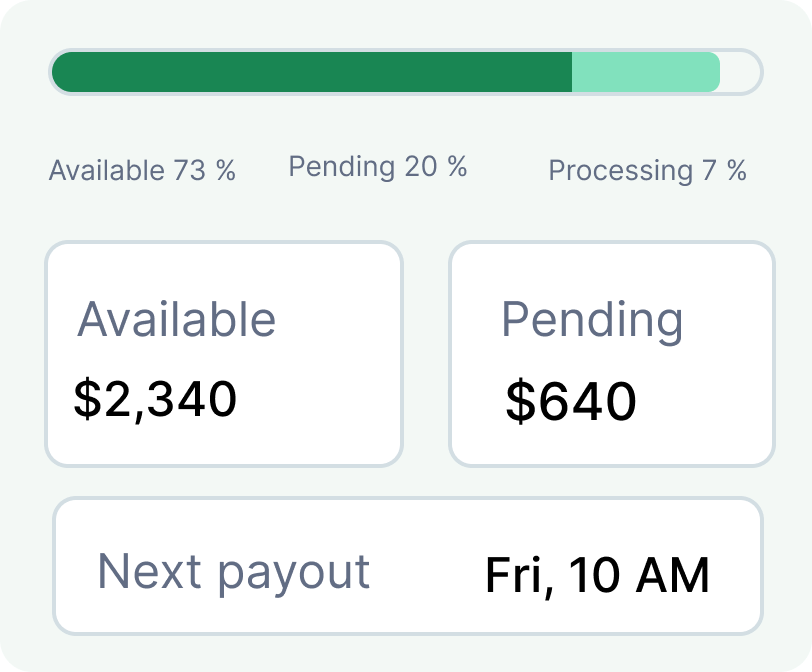Click the "20 %" percentage value
Viewport: 812px width, 672px height.
click(x=436, y=167)
